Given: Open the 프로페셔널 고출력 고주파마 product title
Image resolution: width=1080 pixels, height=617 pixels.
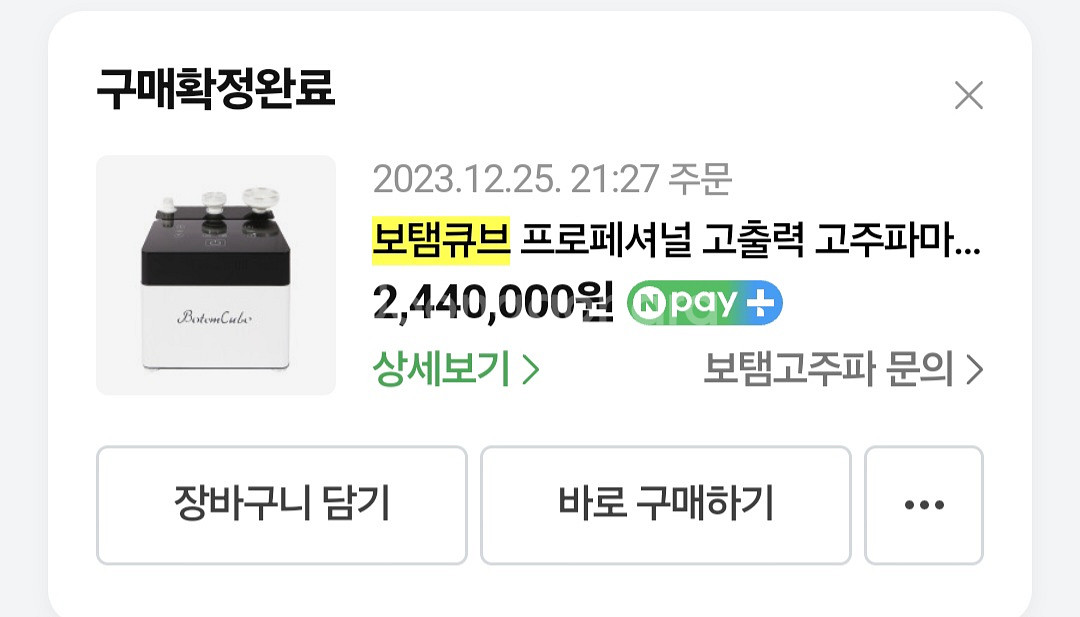Looking at the screenshot, I should (x=750, y=240).
